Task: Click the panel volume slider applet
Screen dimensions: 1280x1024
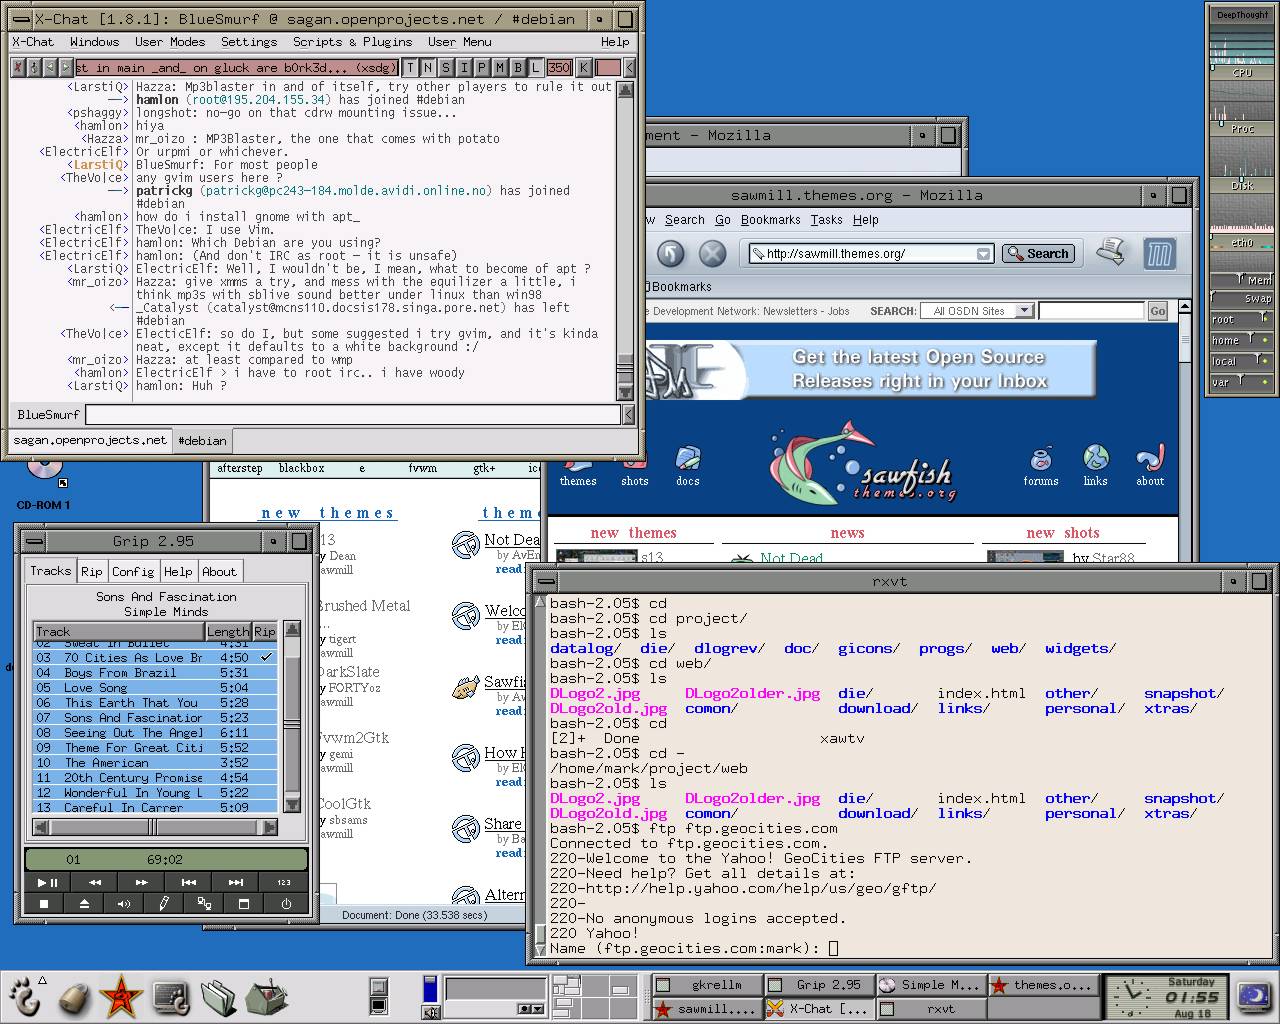Action: (430, 990)
